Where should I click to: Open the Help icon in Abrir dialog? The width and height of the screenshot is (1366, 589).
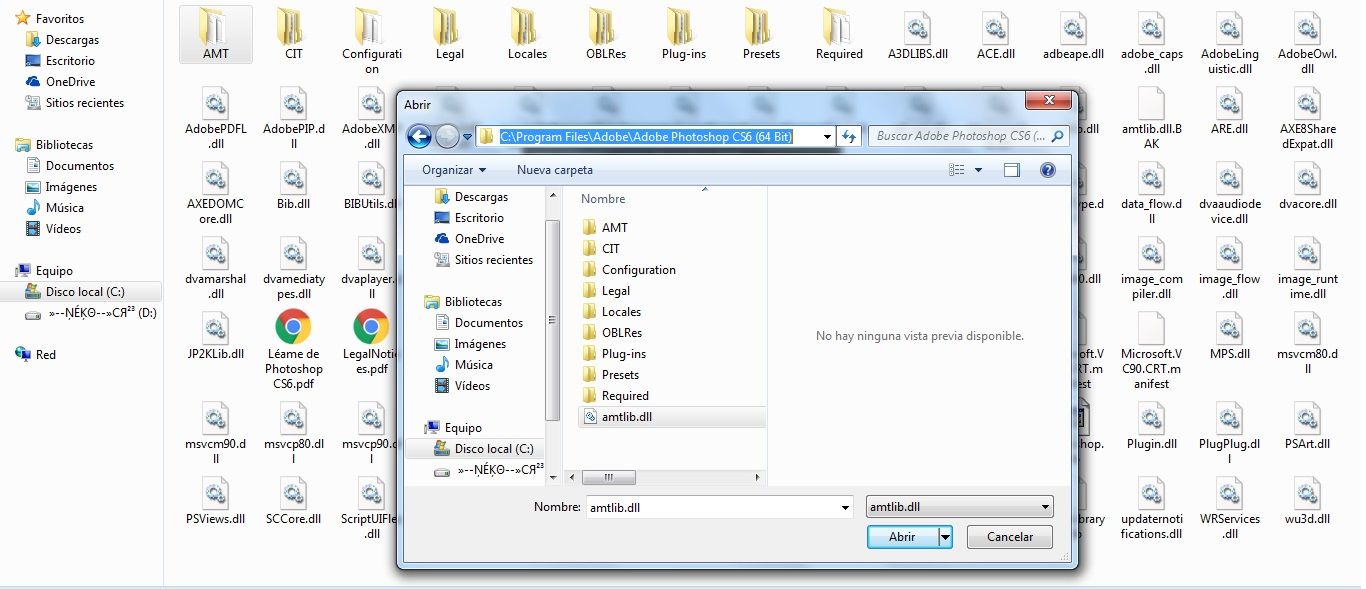click(x=1048, y=170)
